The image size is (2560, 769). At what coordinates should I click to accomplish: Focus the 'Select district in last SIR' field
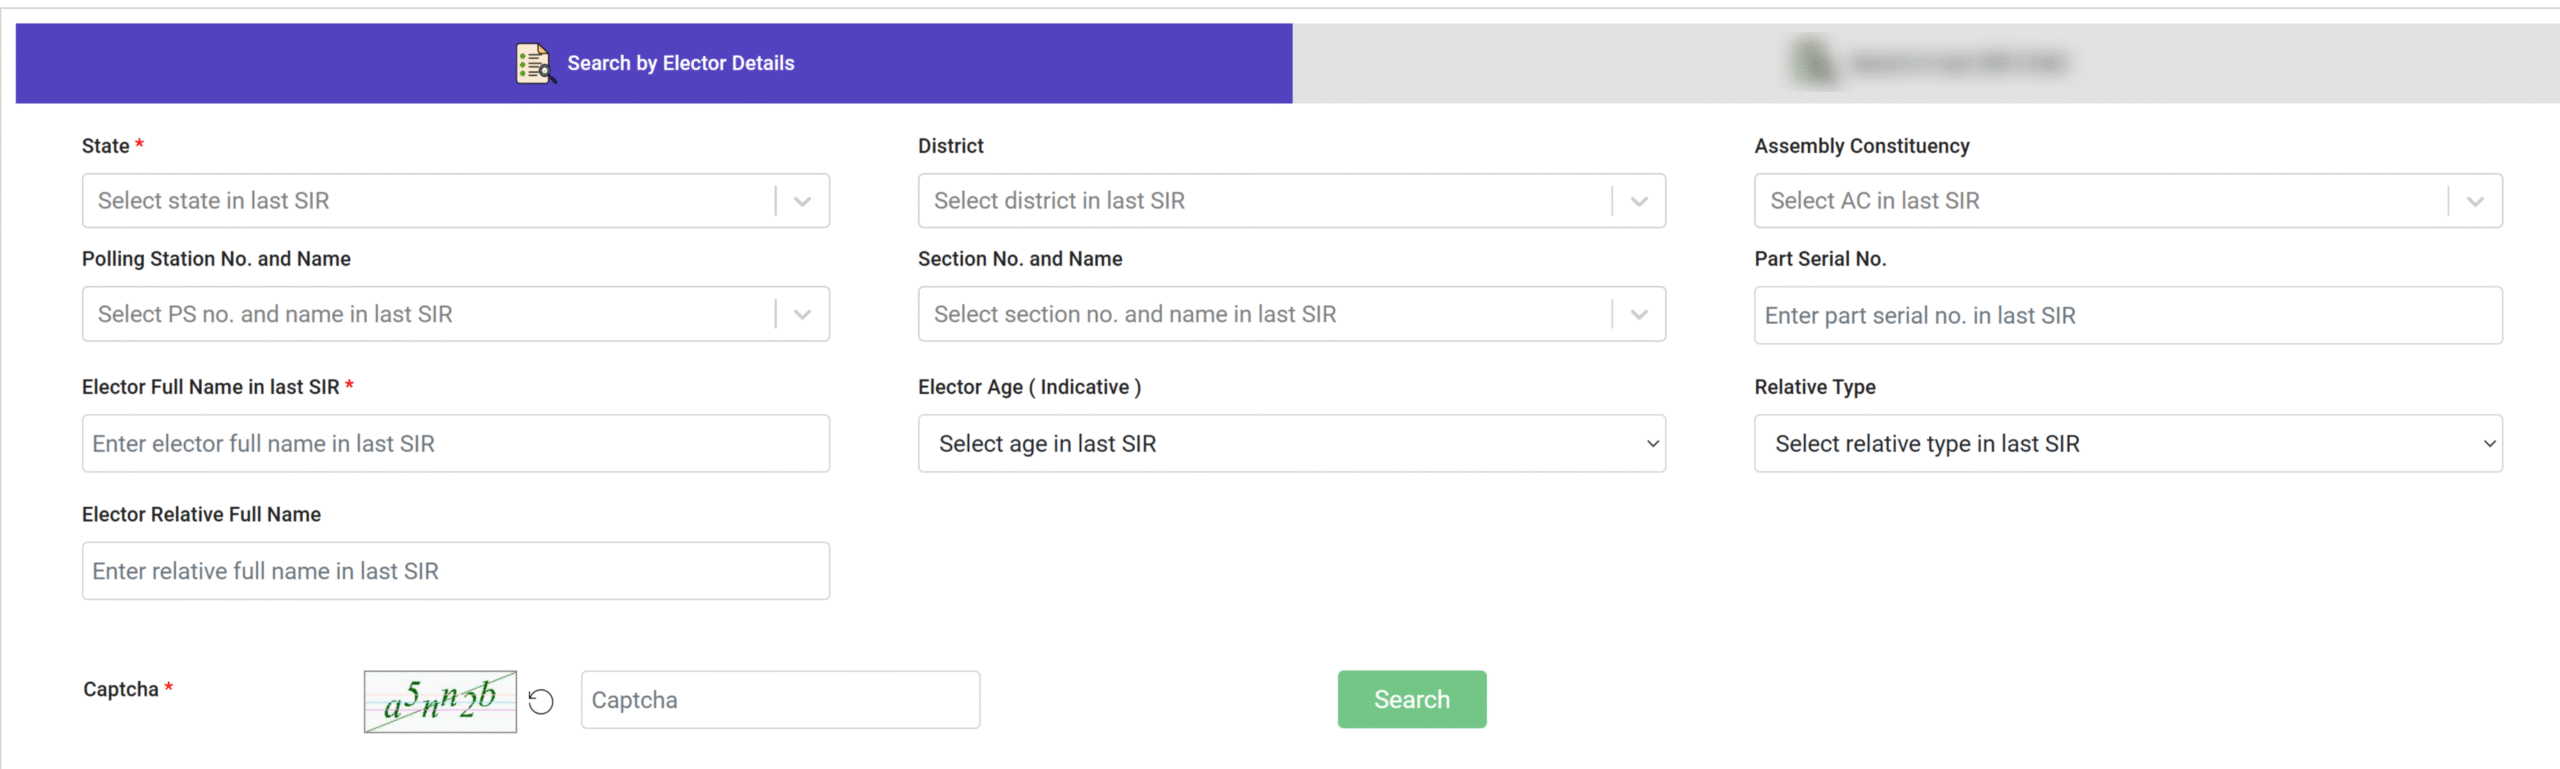click(x=1265, y=201)
